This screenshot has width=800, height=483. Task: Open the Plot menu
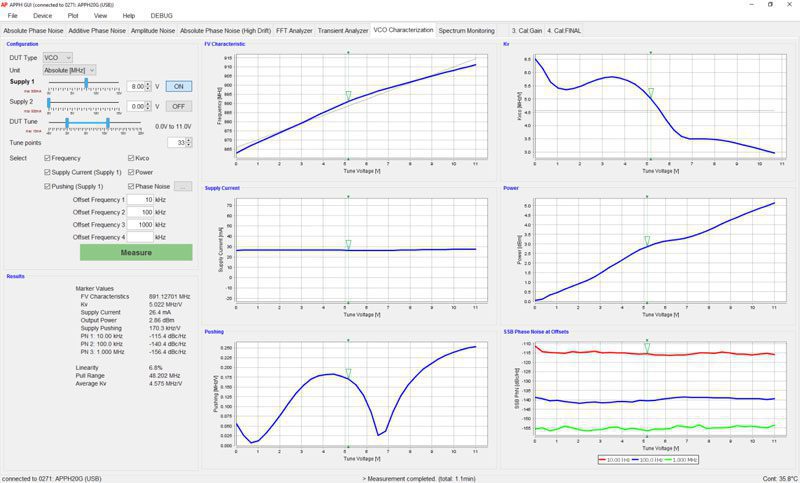72,16
